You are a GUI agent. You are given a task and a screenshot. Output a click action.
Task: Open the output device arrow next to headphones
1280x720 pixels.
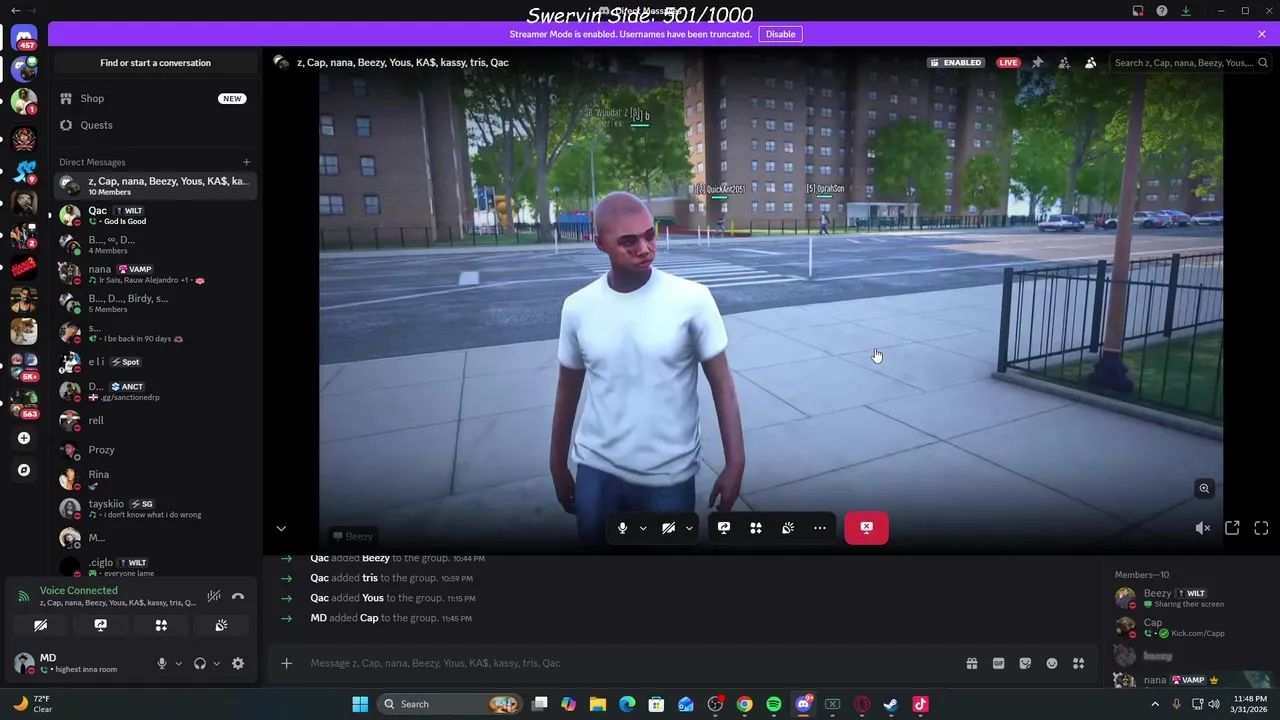tap(216, 663)
